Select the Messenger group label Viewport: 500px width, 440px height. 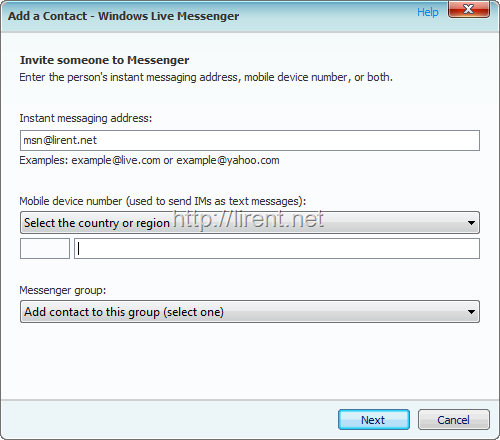tap(63, 290)
